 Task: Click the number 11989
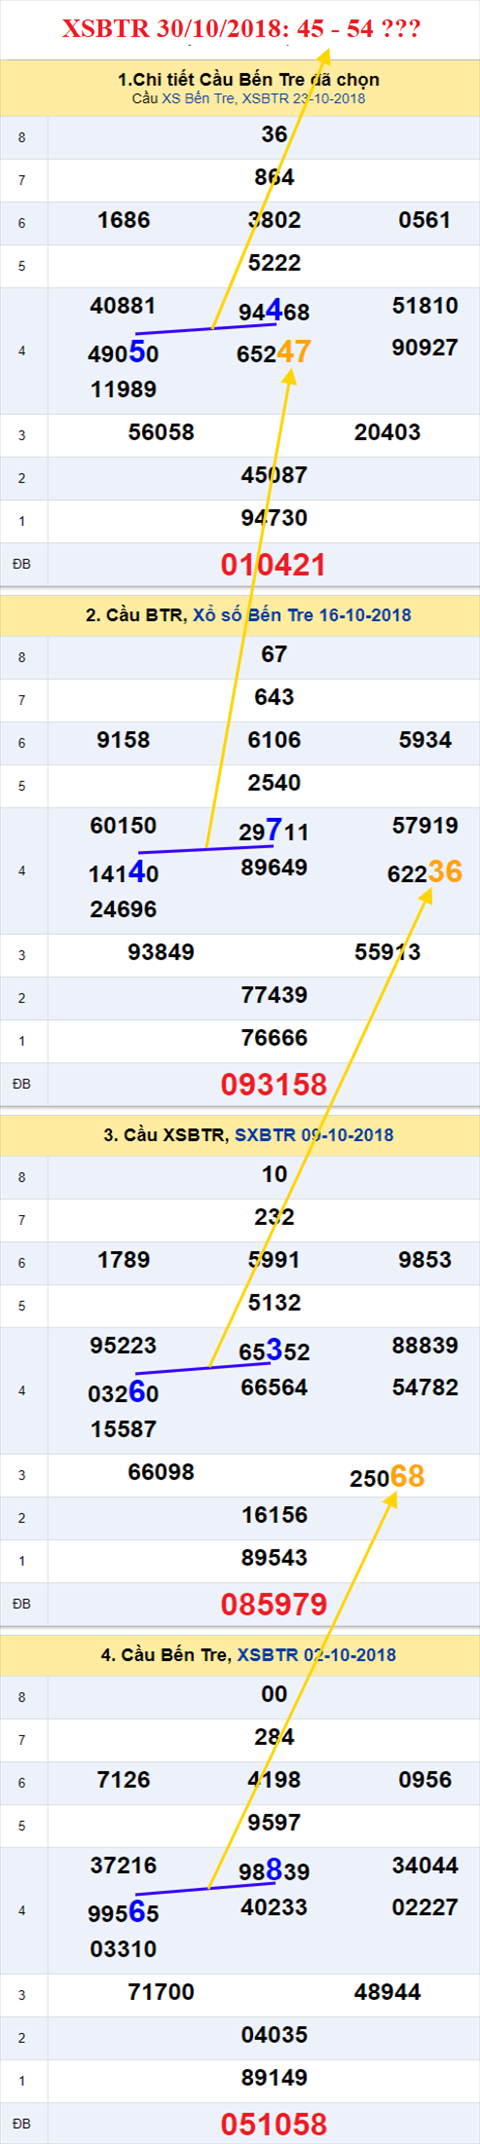tap(123, 390)
